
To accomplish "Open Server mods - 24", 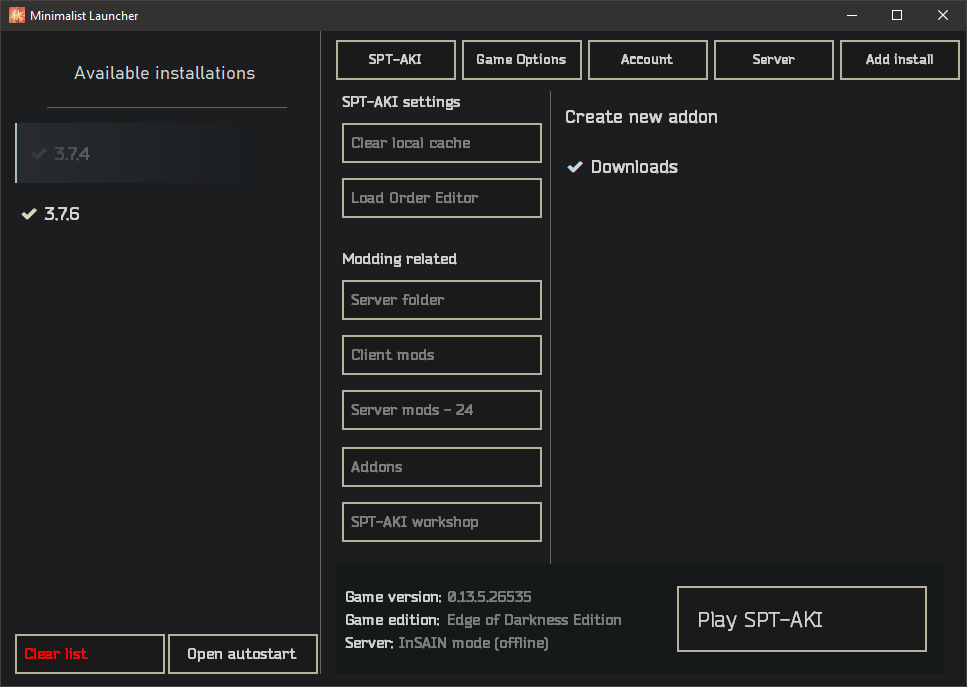I will tap(441, 410).
